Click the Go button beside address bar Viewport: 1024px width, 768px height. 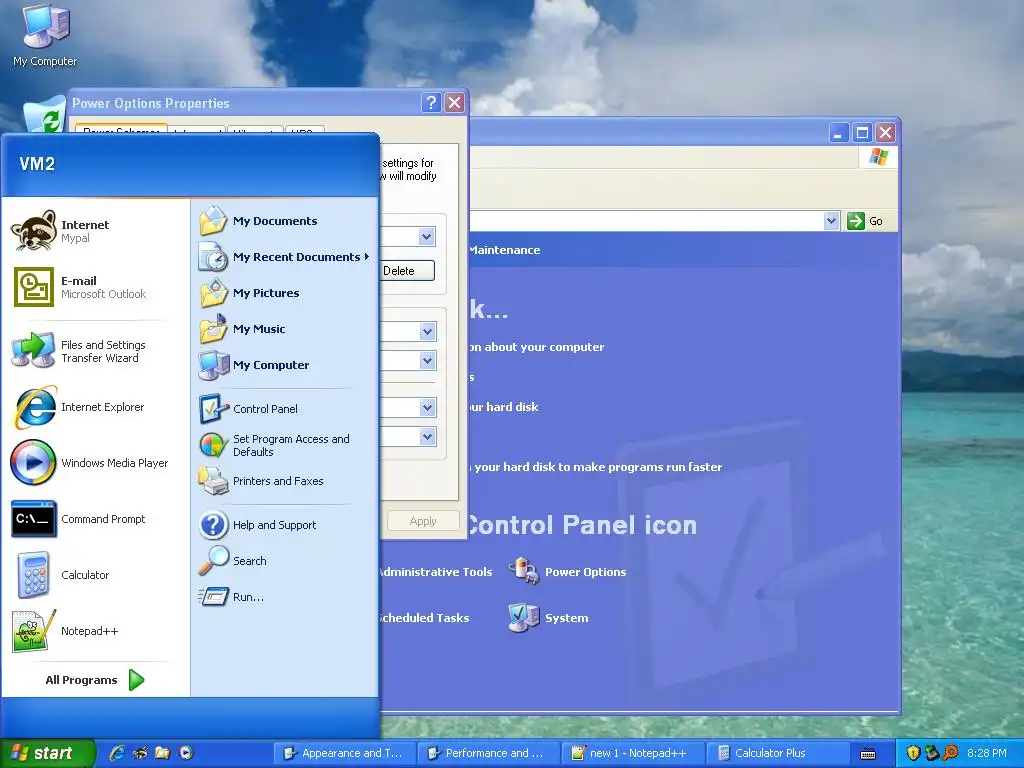[x=866, y=221]
